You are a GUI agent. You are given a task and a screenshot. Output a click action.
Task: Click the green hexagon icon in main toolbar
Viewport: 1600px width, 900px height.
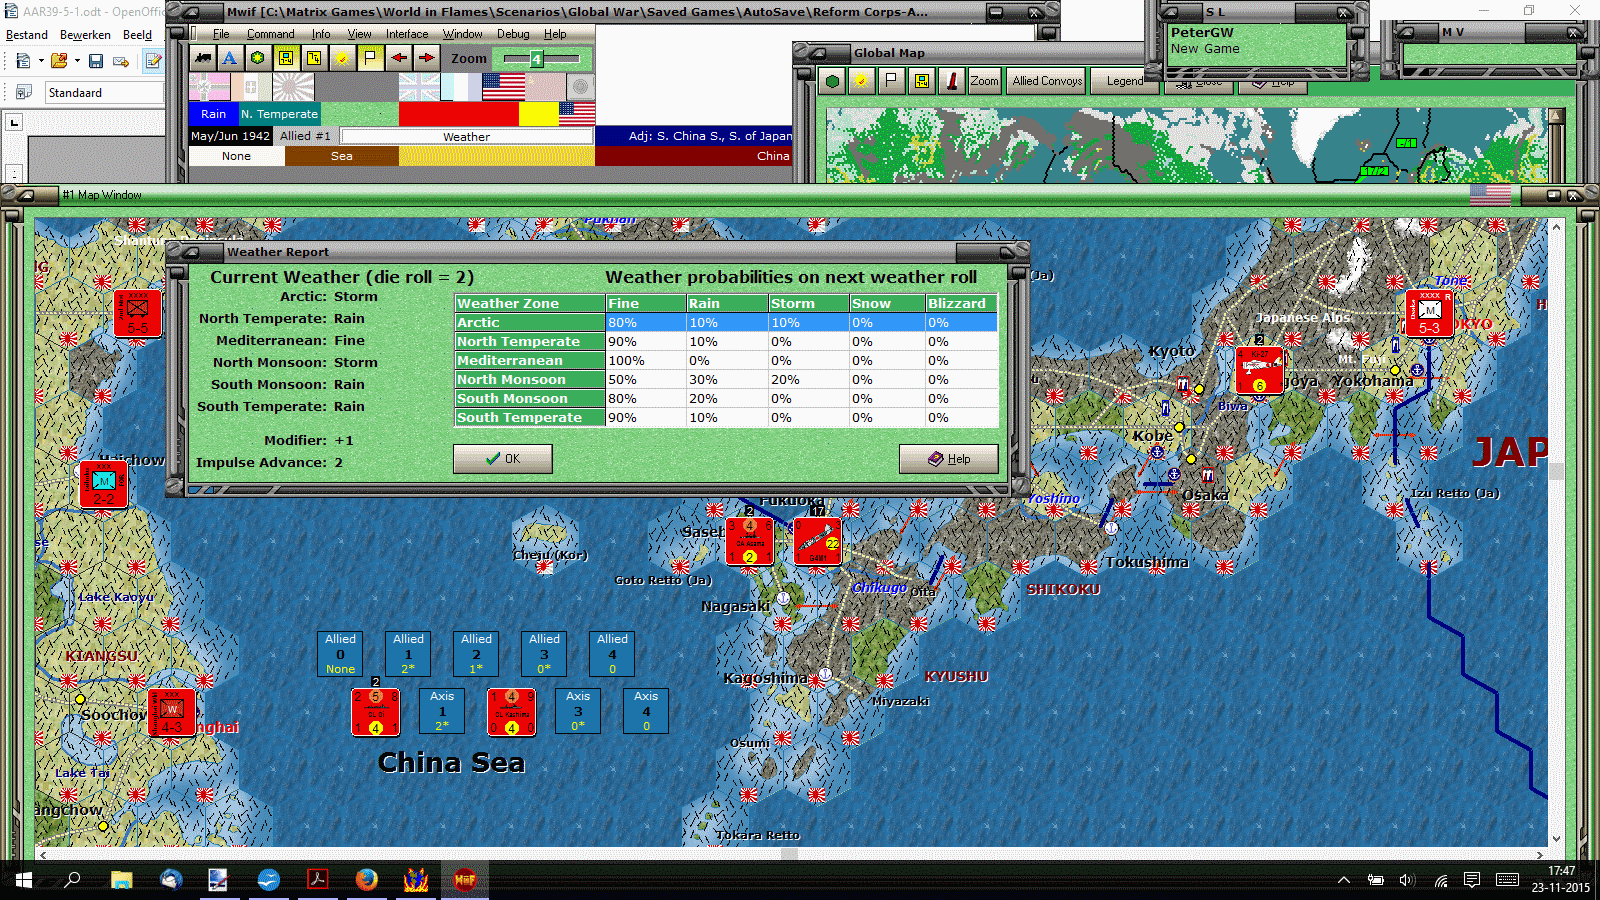click(x=258, y=58)
